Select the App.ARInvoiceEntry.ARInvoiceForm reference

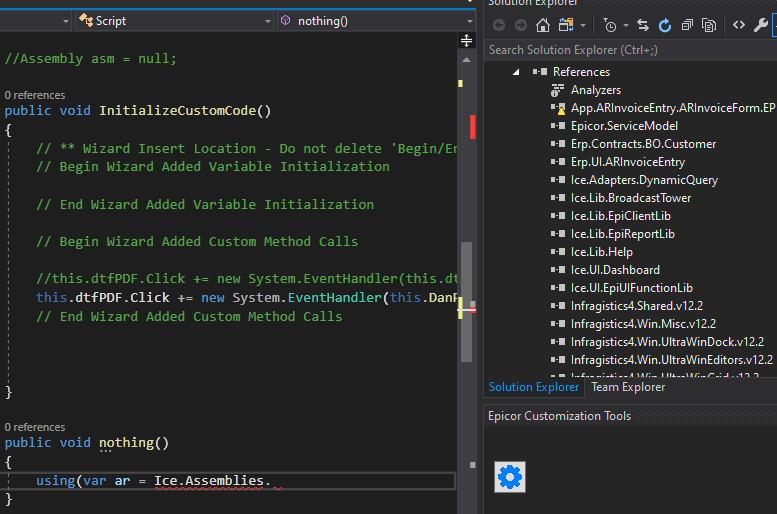click(673, 108)
